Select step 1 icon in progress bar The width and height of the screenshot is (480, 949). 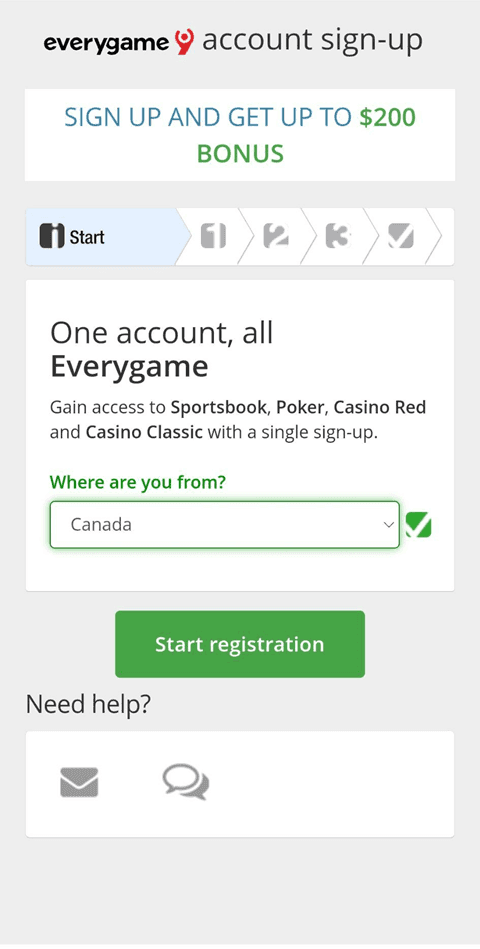tap(213, 236)
